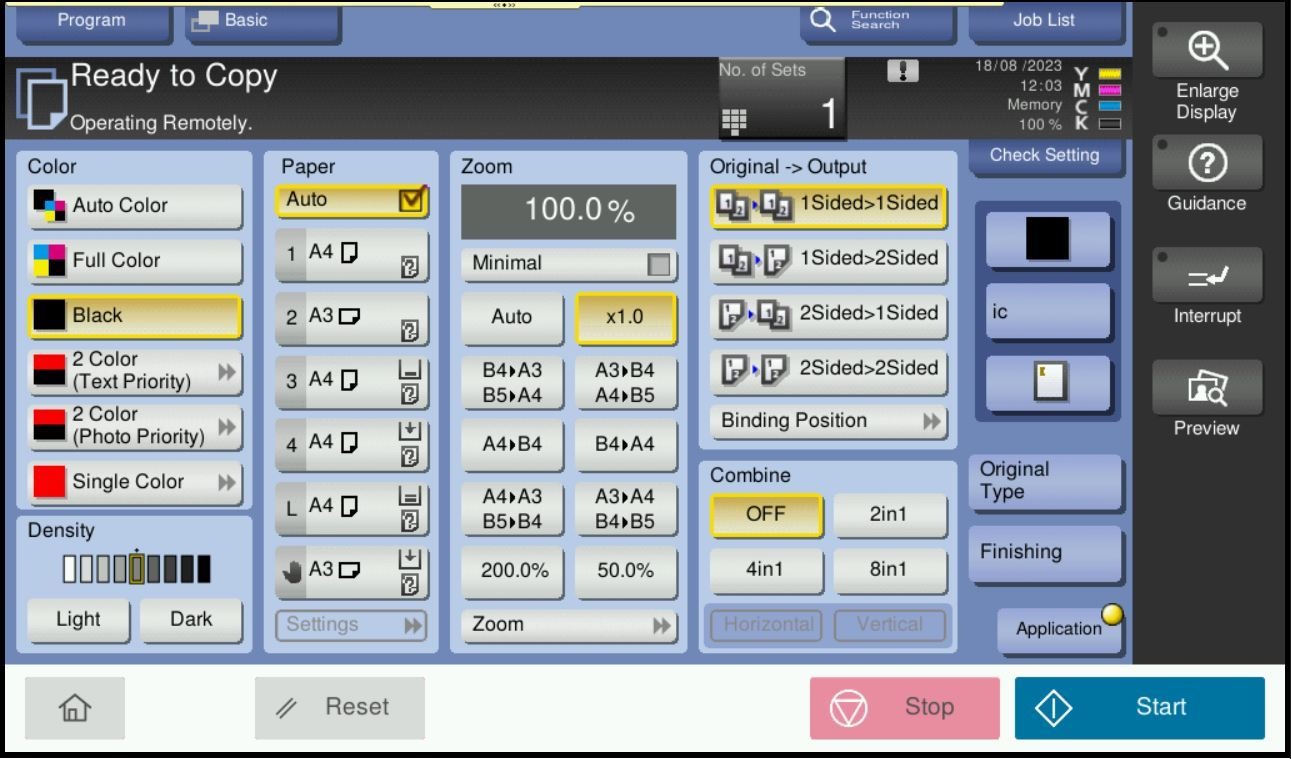Screen dimensions: 1291x759
Task: Select the 1Sided>2Sided output option
Action: point(829,259)
